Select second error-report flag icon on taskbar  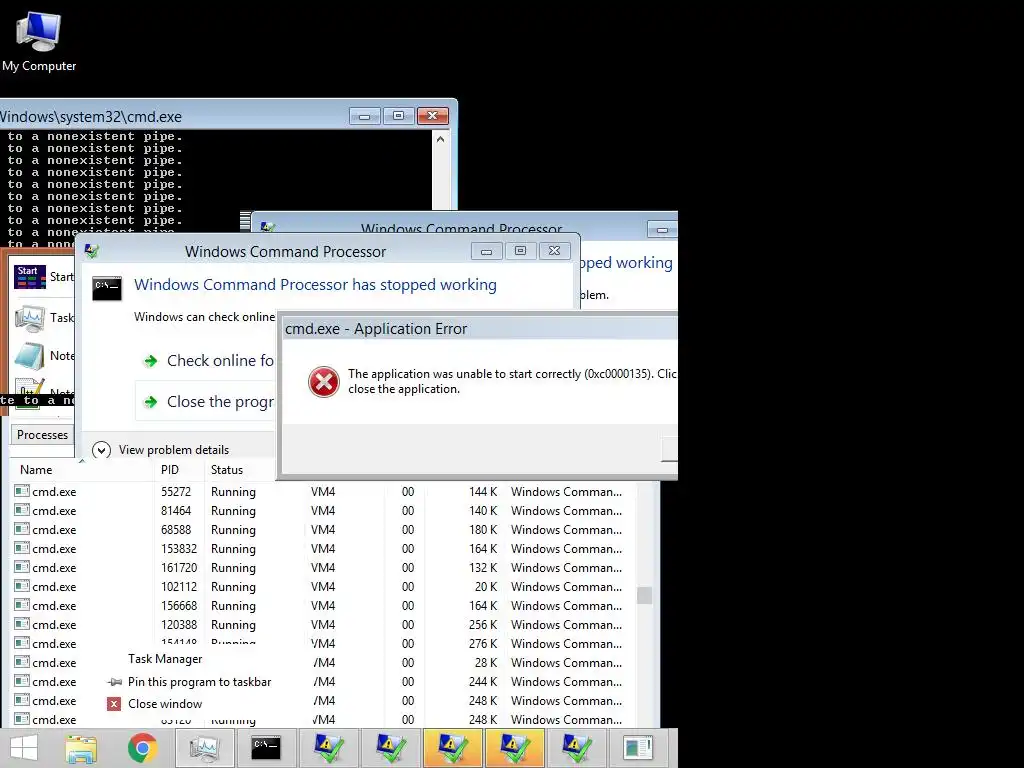pos(390,748)
